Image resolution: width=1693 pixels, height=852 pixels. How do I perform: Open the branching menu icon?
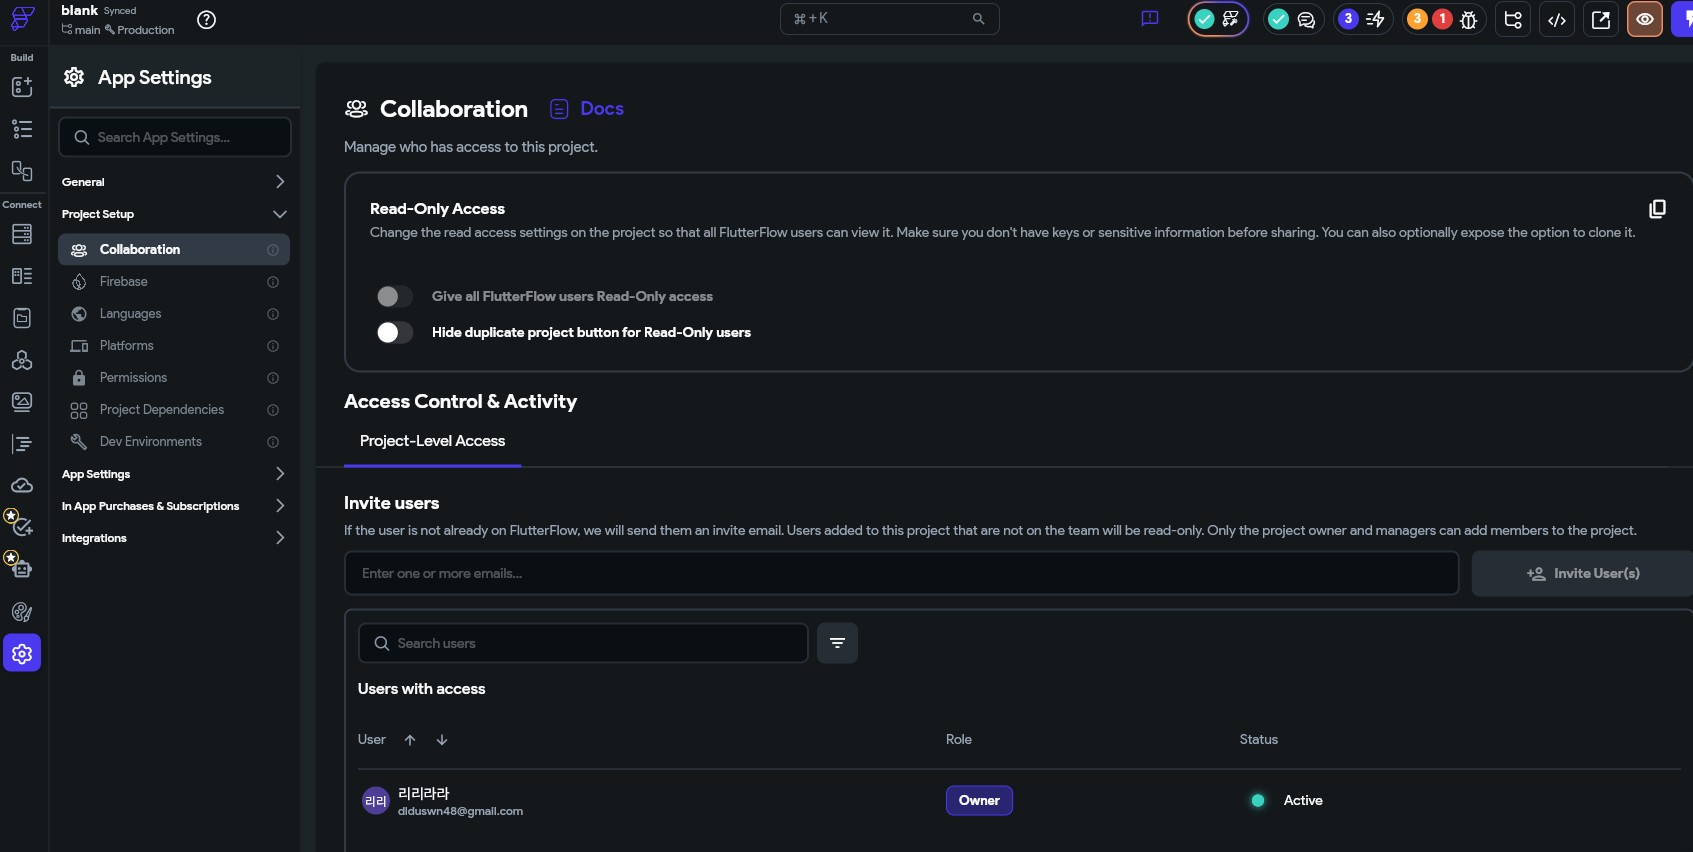pyautogui.click(x=1513, y=19)
